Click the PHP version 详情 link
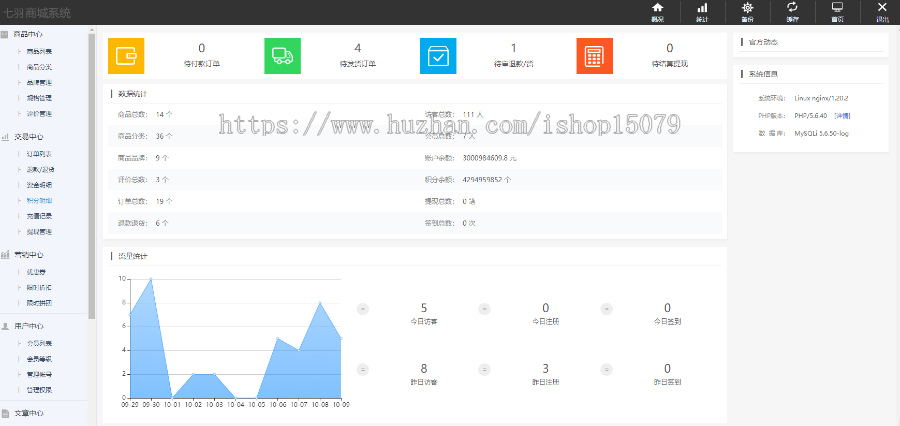This screenshot has height=426, width=900. pos(842,116)
